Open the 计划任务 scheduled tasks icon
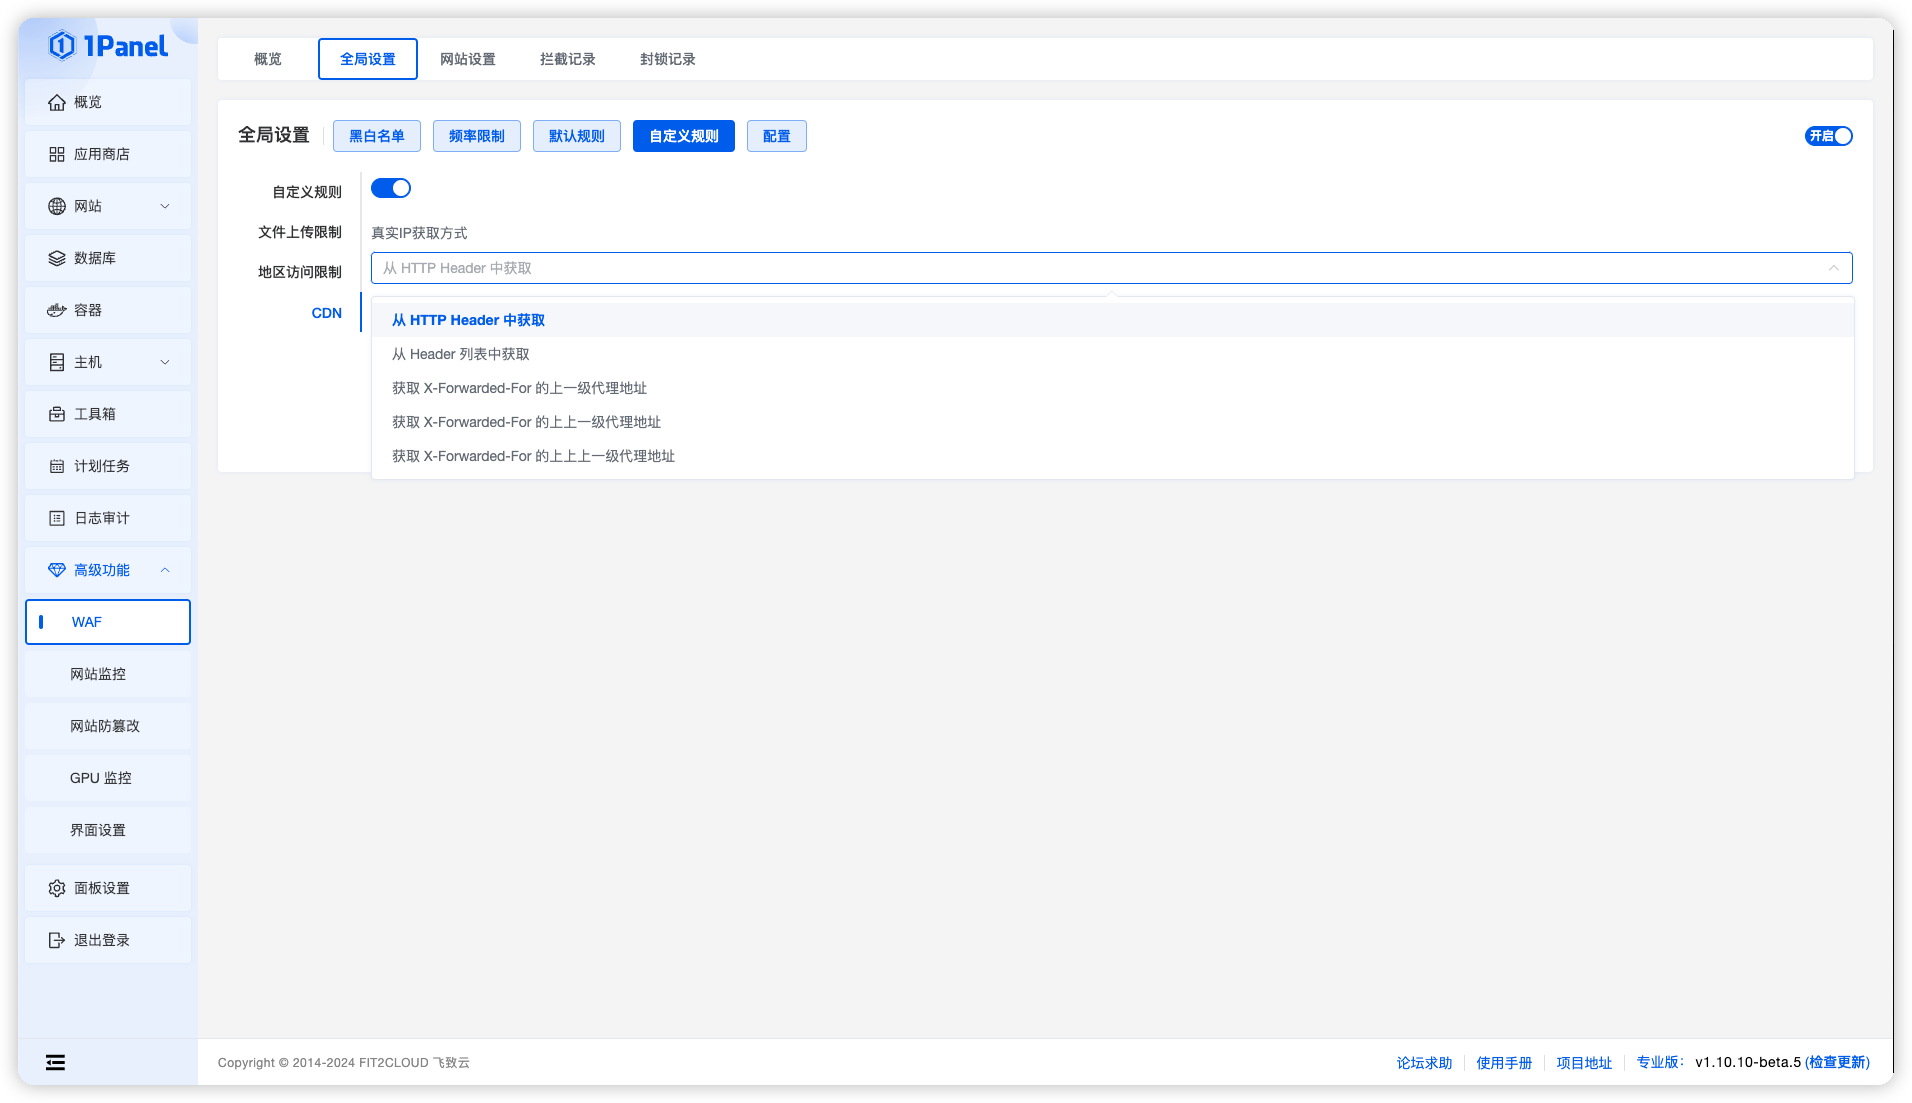The width and height of the screenshot is (1912, 1103). (x=56, y=465)
